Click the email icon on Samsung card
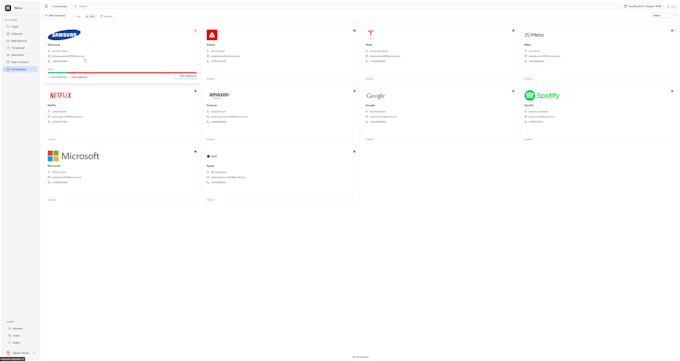The image size is (680, 361). pyautogui.click(x=49, y=56)
